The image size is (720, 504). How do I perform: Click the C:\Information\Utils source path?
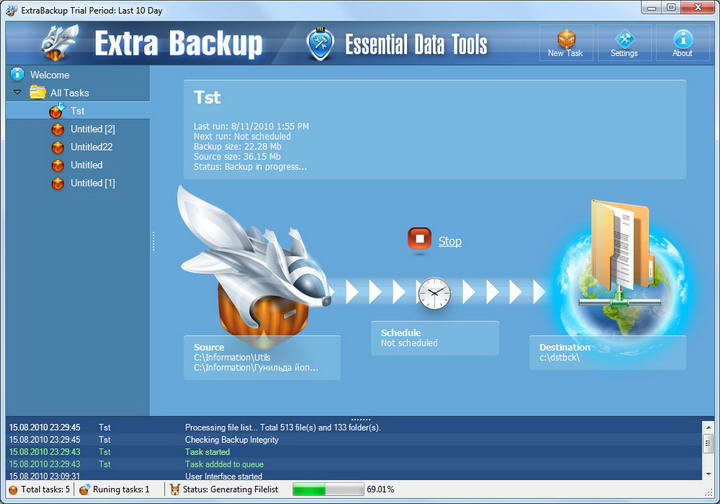[x=232, y=358]
